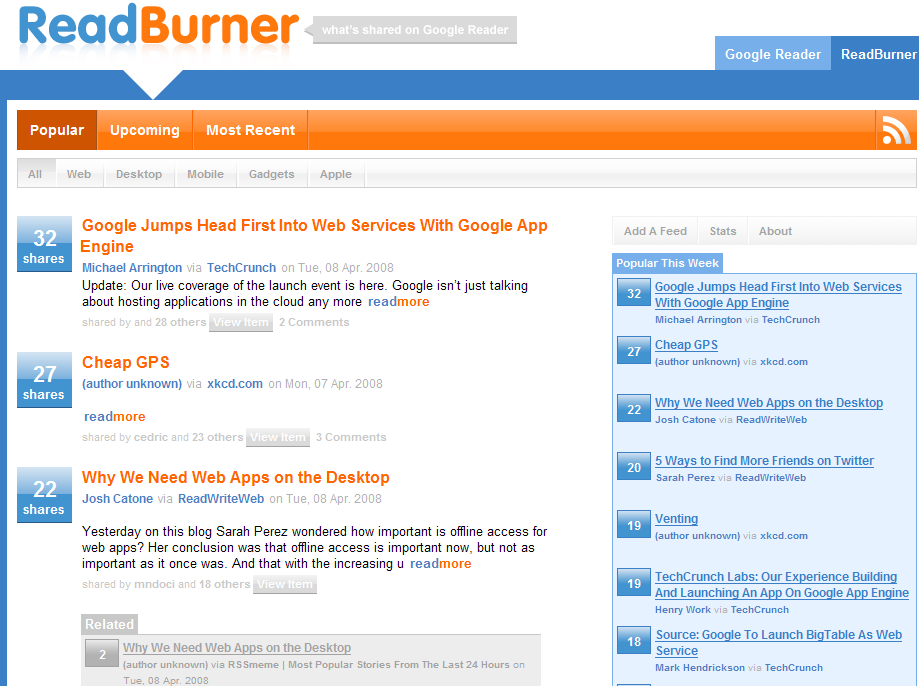
Task: Click View Item for Web Apps Desktop story
Action: point(285,584)
